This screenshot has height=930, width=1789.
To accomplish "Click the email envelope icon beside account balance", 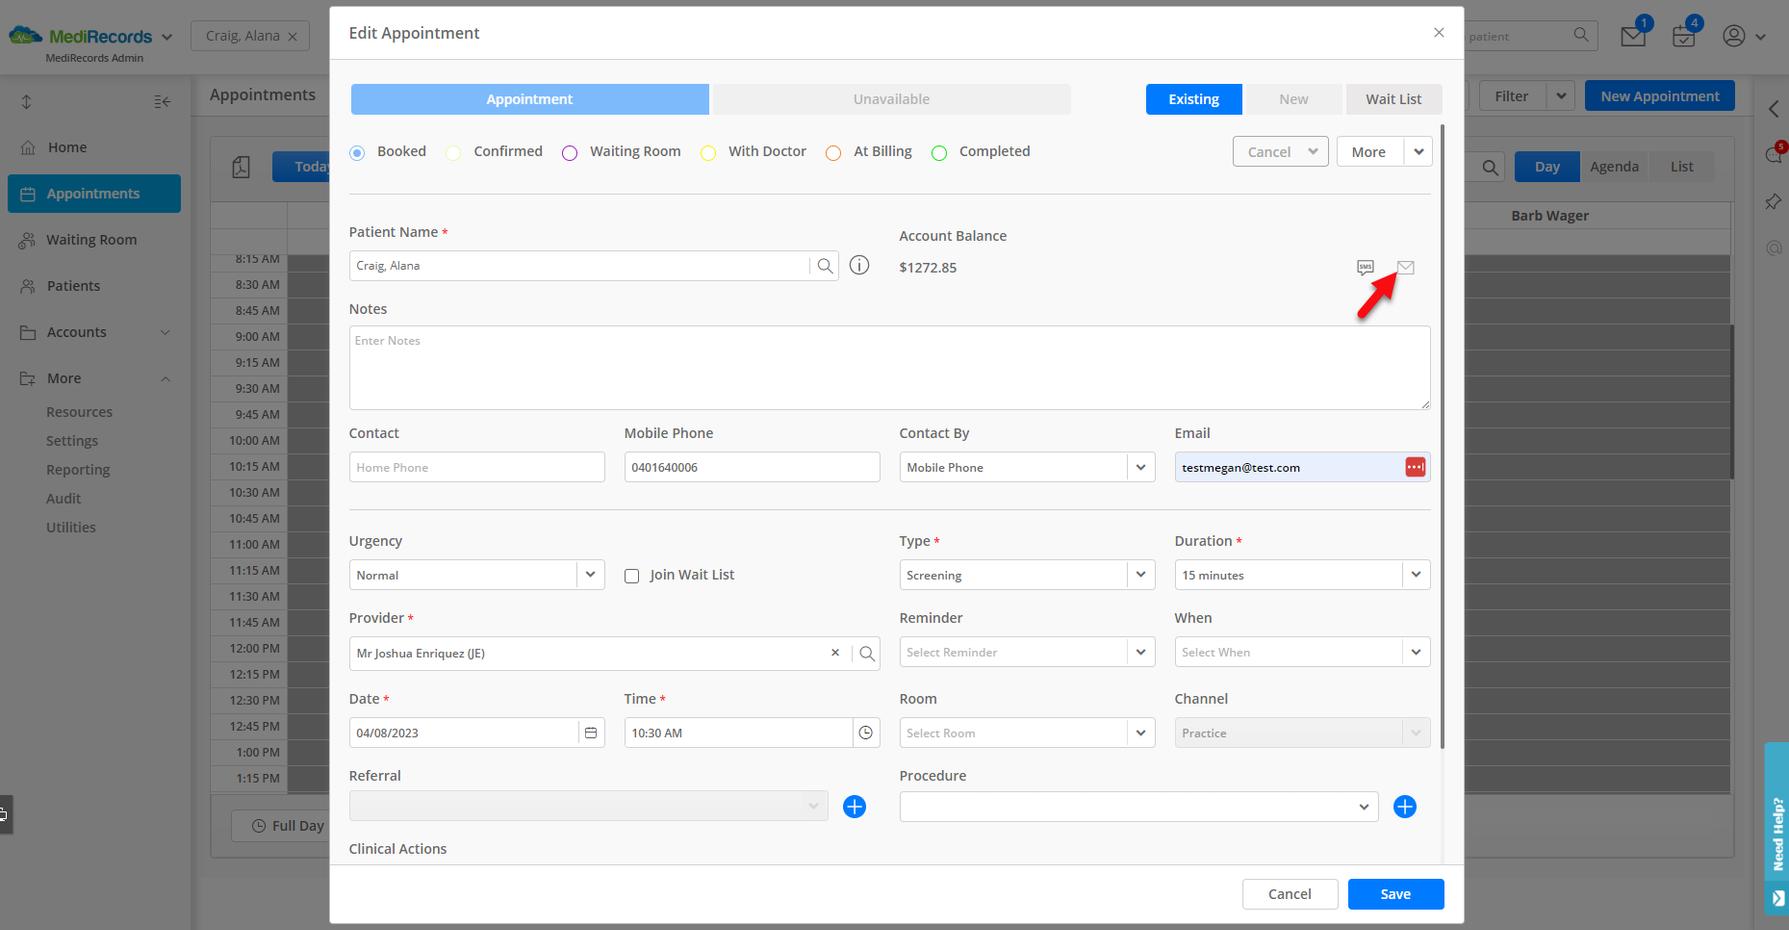I will pyautogui.click(x=1405, y=267).
